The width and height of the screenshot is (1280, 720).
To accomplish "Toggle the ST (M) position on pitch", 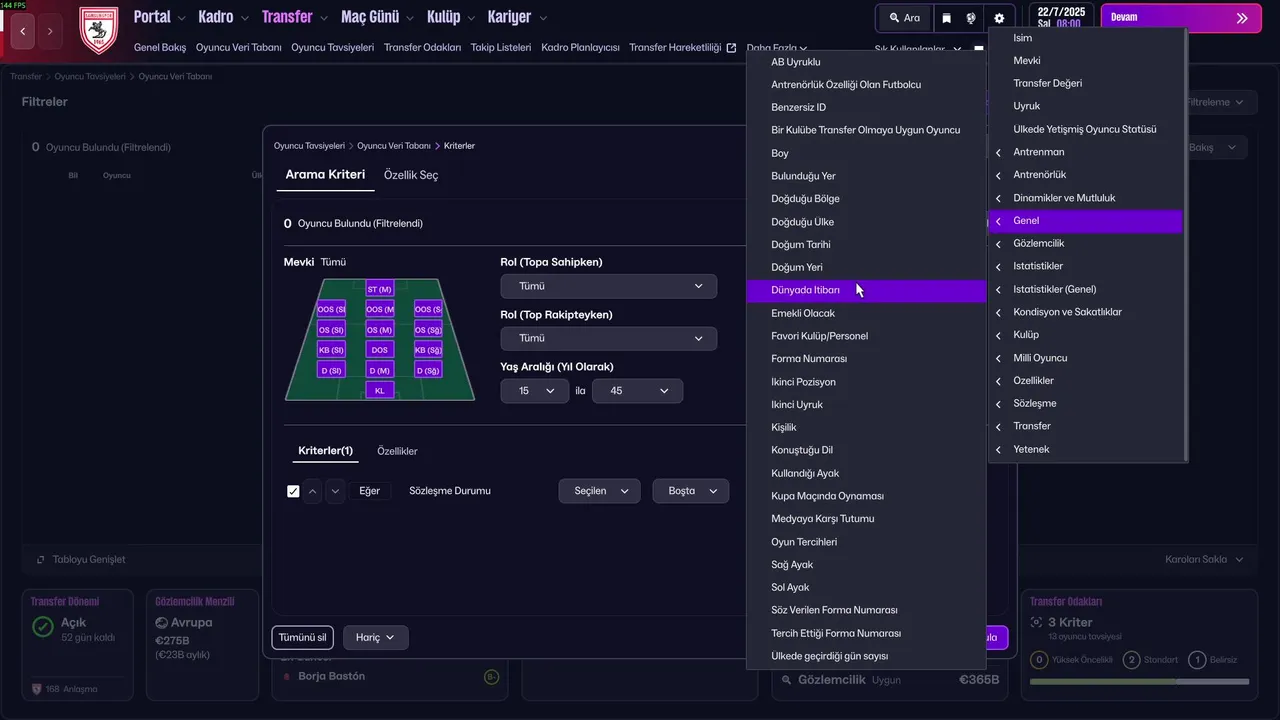I will pos(379,289).
